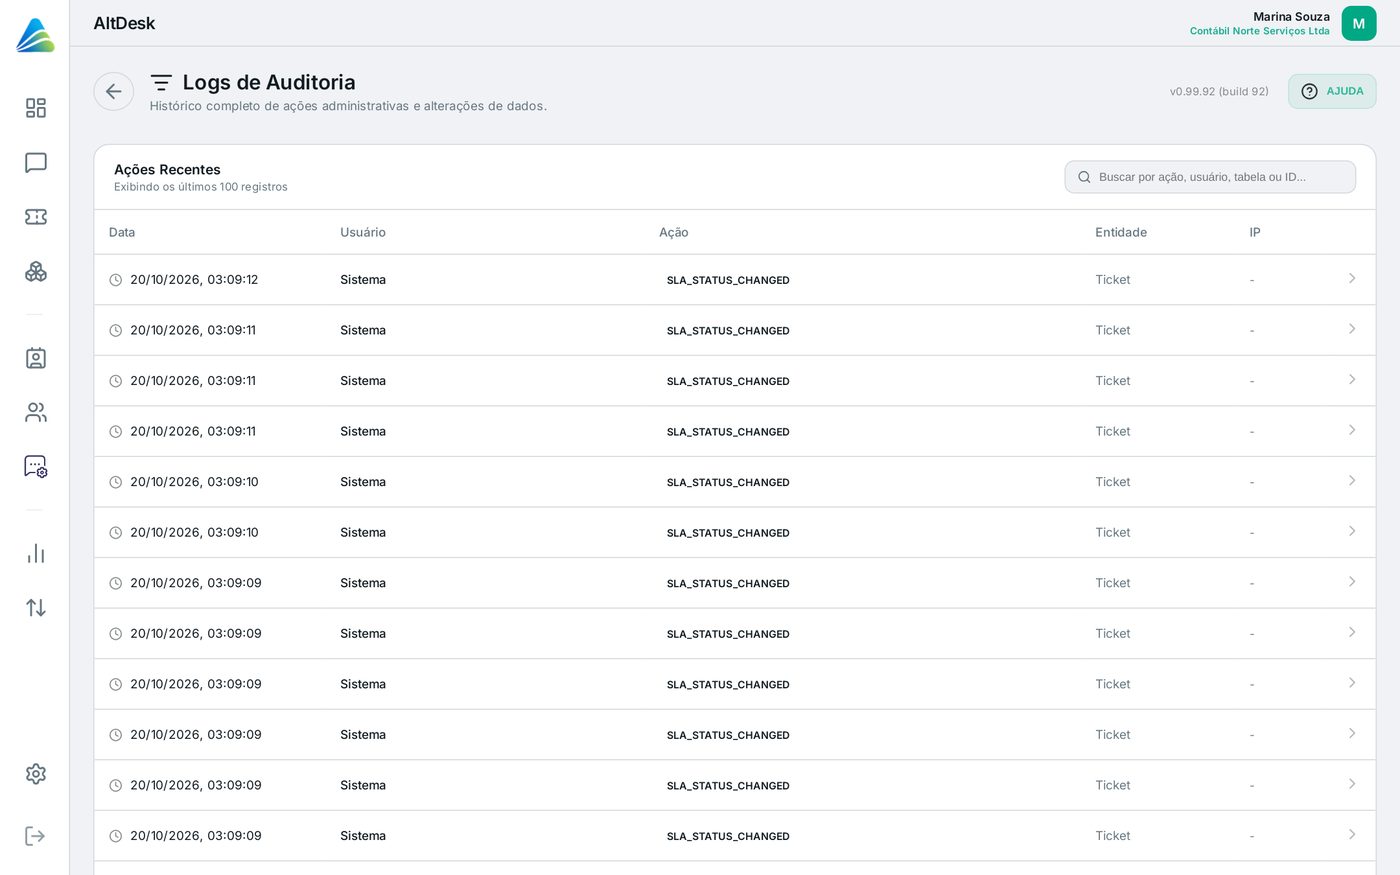Open the dashboard grid icon in sidebar

(x=36, y=108)
